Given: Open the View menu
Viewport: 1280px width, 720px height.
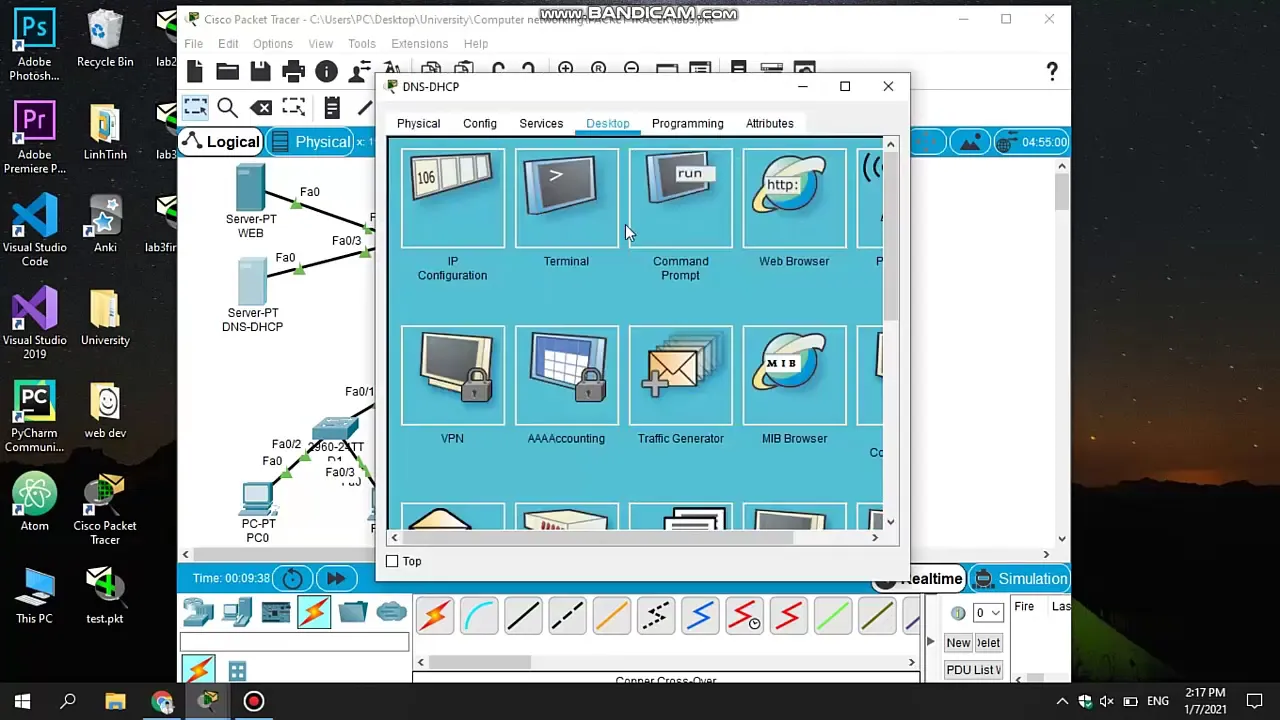Looking at the screenshot, I should point(321,44).
